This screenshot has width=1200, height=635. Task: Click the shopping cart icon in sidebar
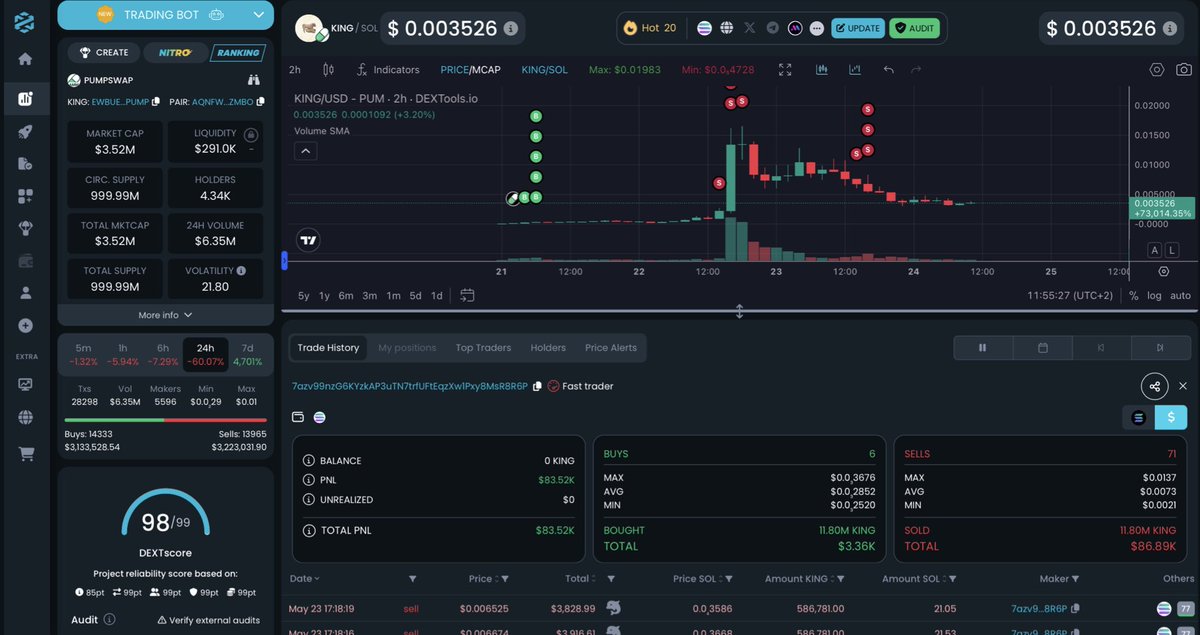tap(25, 454)
